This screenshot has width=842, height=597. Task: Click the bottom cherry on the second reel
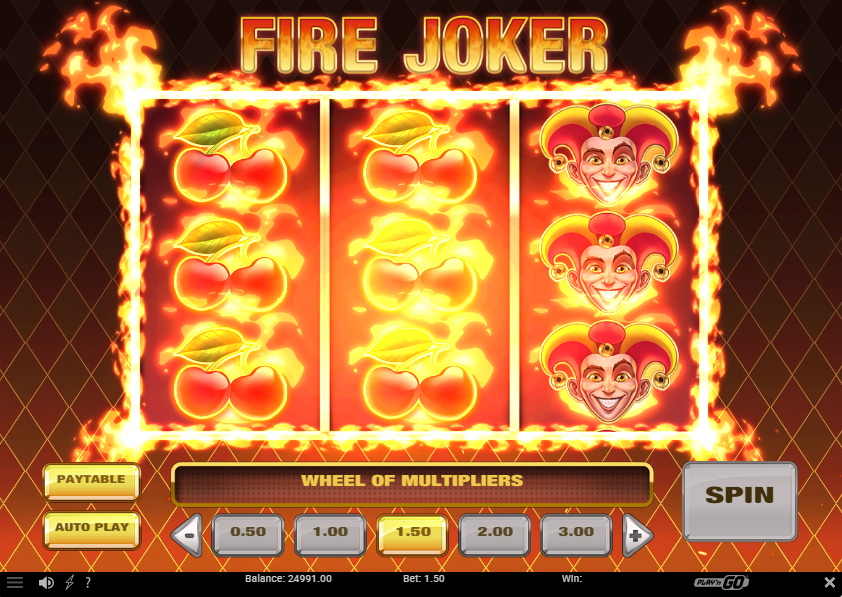click(419, 374)
